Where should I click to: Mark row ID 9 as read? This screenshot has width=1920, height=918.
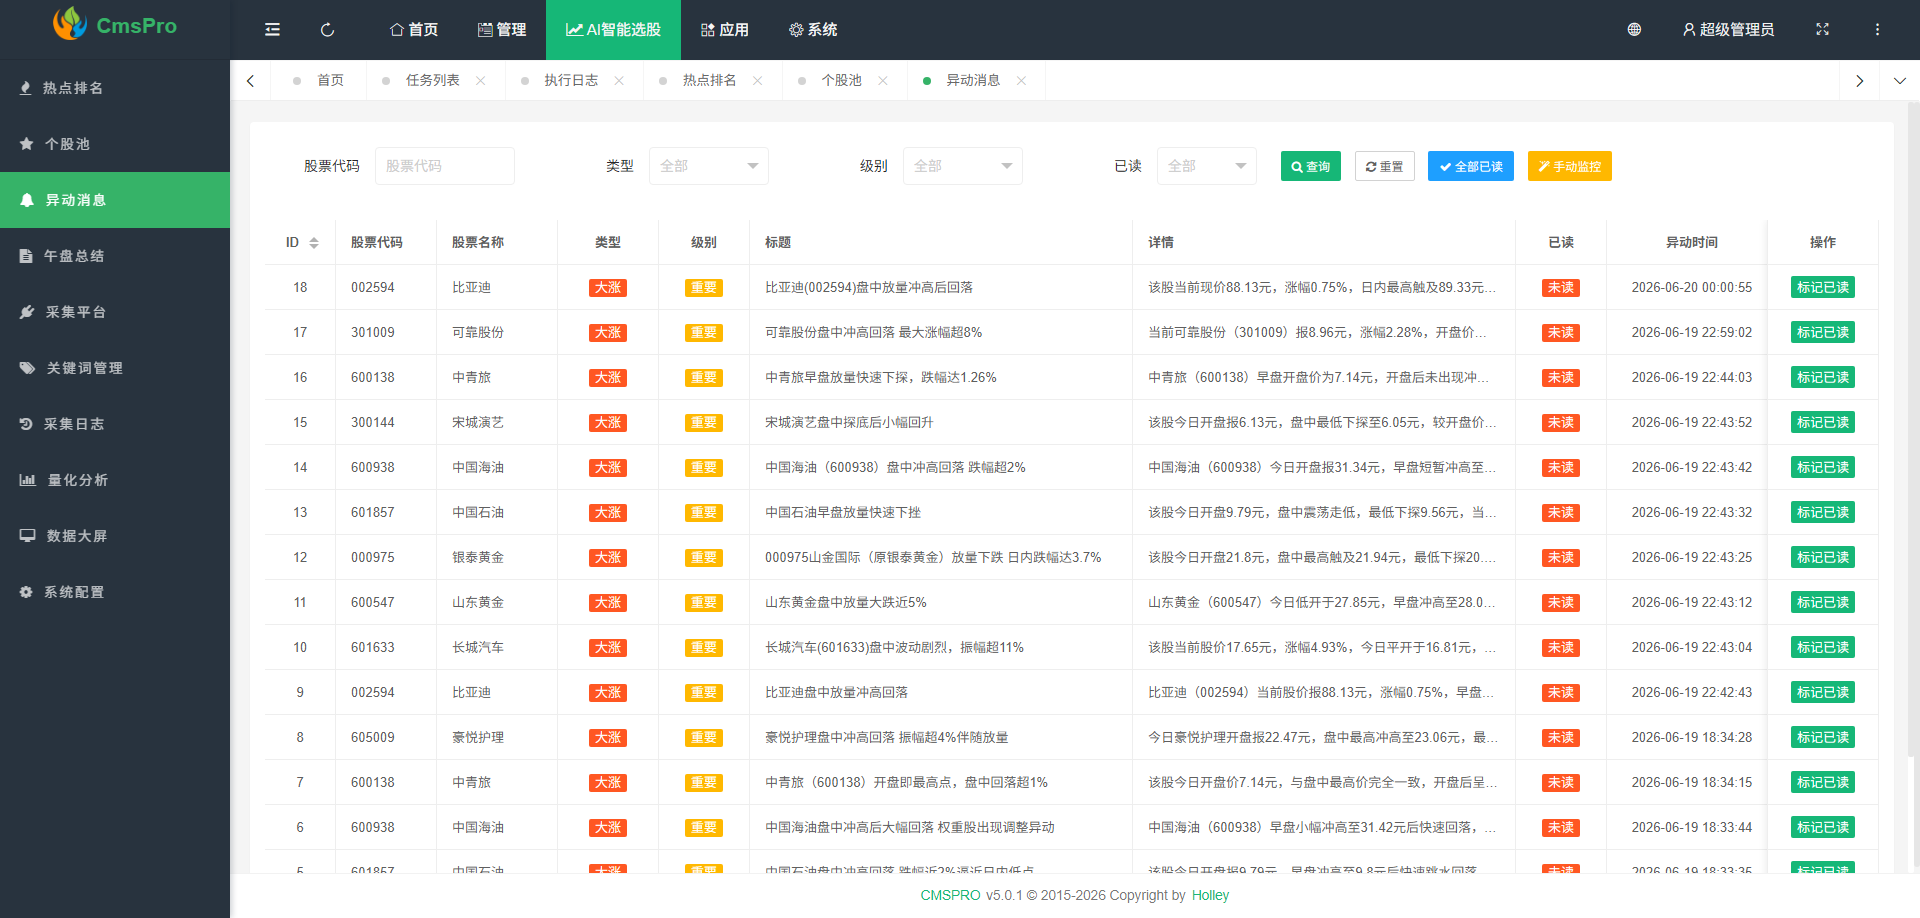(1822, 693)
